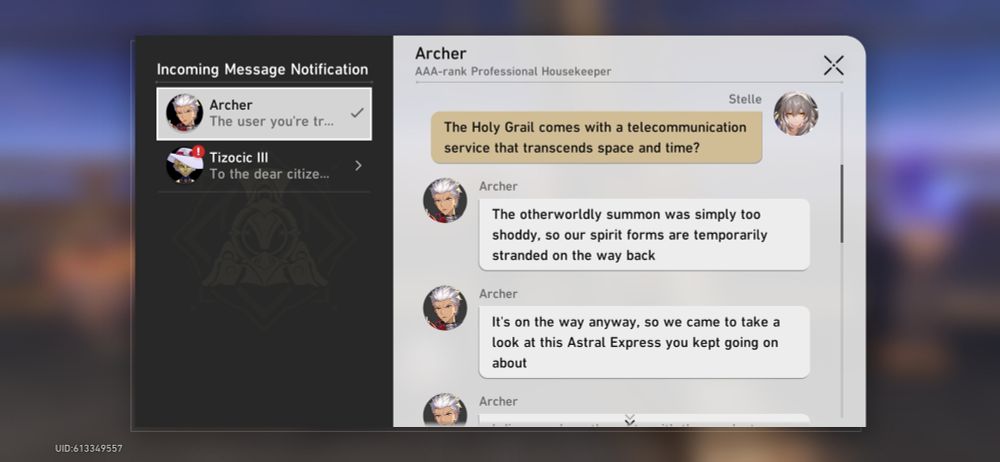Select 'otherworldly summon was simply too shoddy' bubble
This screenshot has width=1000, height=462.
point(644,234)
